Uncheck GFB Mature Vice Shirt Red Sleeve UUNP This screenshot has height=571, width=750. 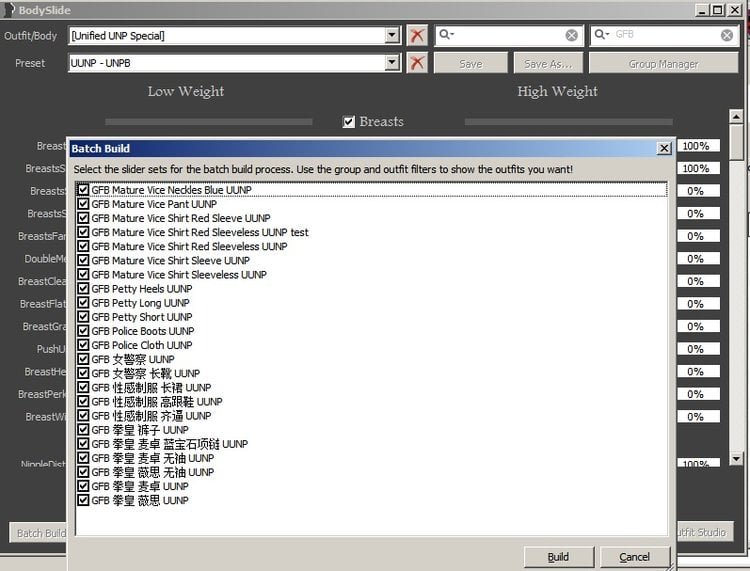tap(83, 218)
